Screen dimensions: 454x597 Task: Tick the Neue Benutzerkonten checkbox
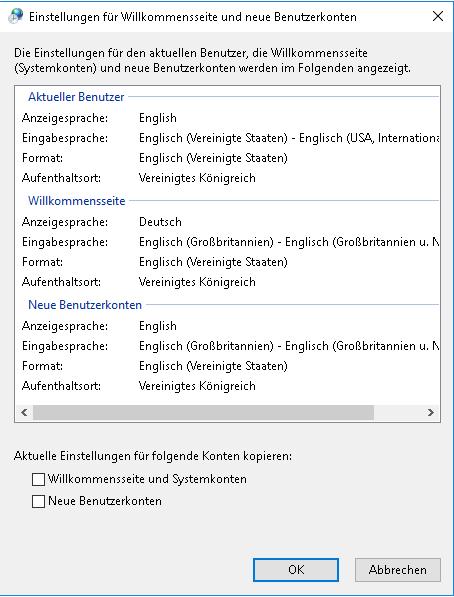(x=38, y=501)
